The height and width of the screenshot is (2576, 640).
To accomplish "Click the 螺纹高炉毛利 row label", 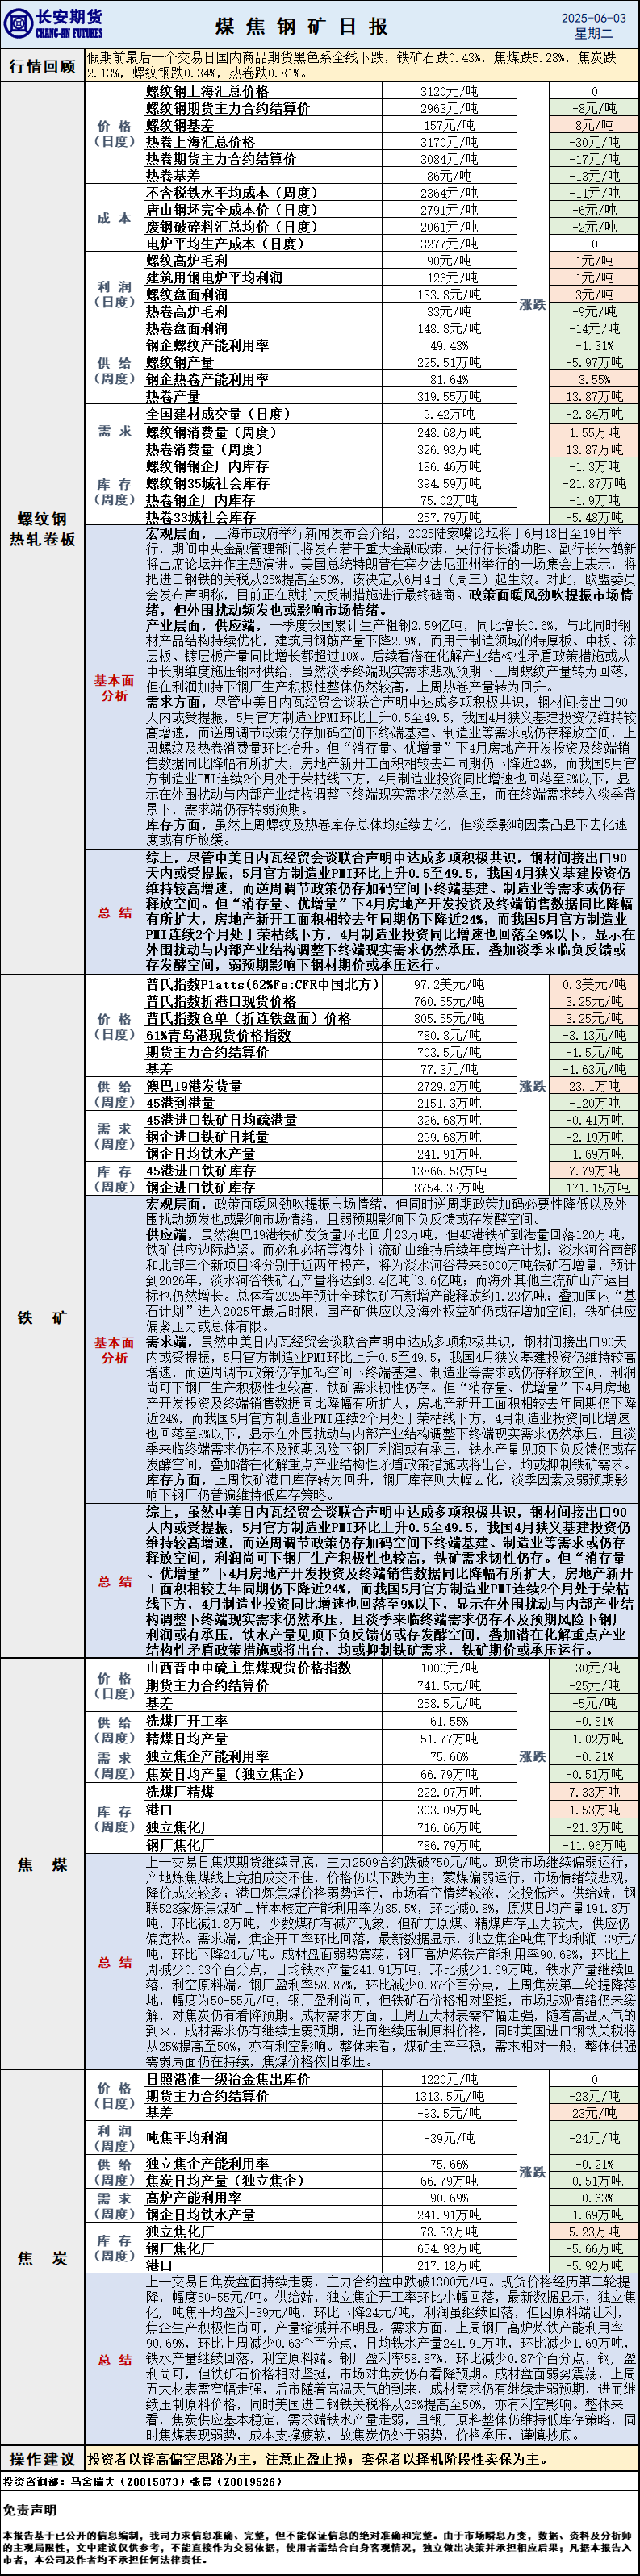I will click(x=186, y=261).
